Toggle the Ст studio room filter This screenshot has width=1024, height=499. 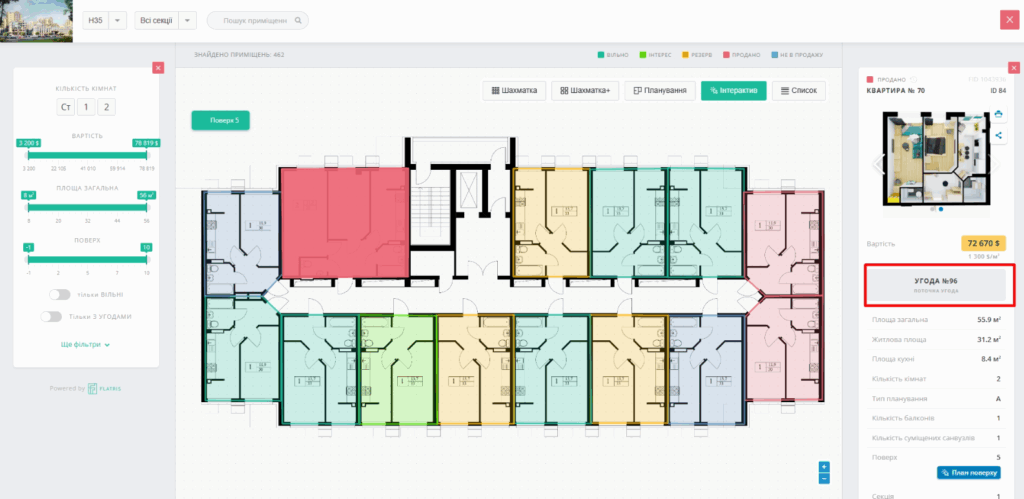[x=65, y=107]
